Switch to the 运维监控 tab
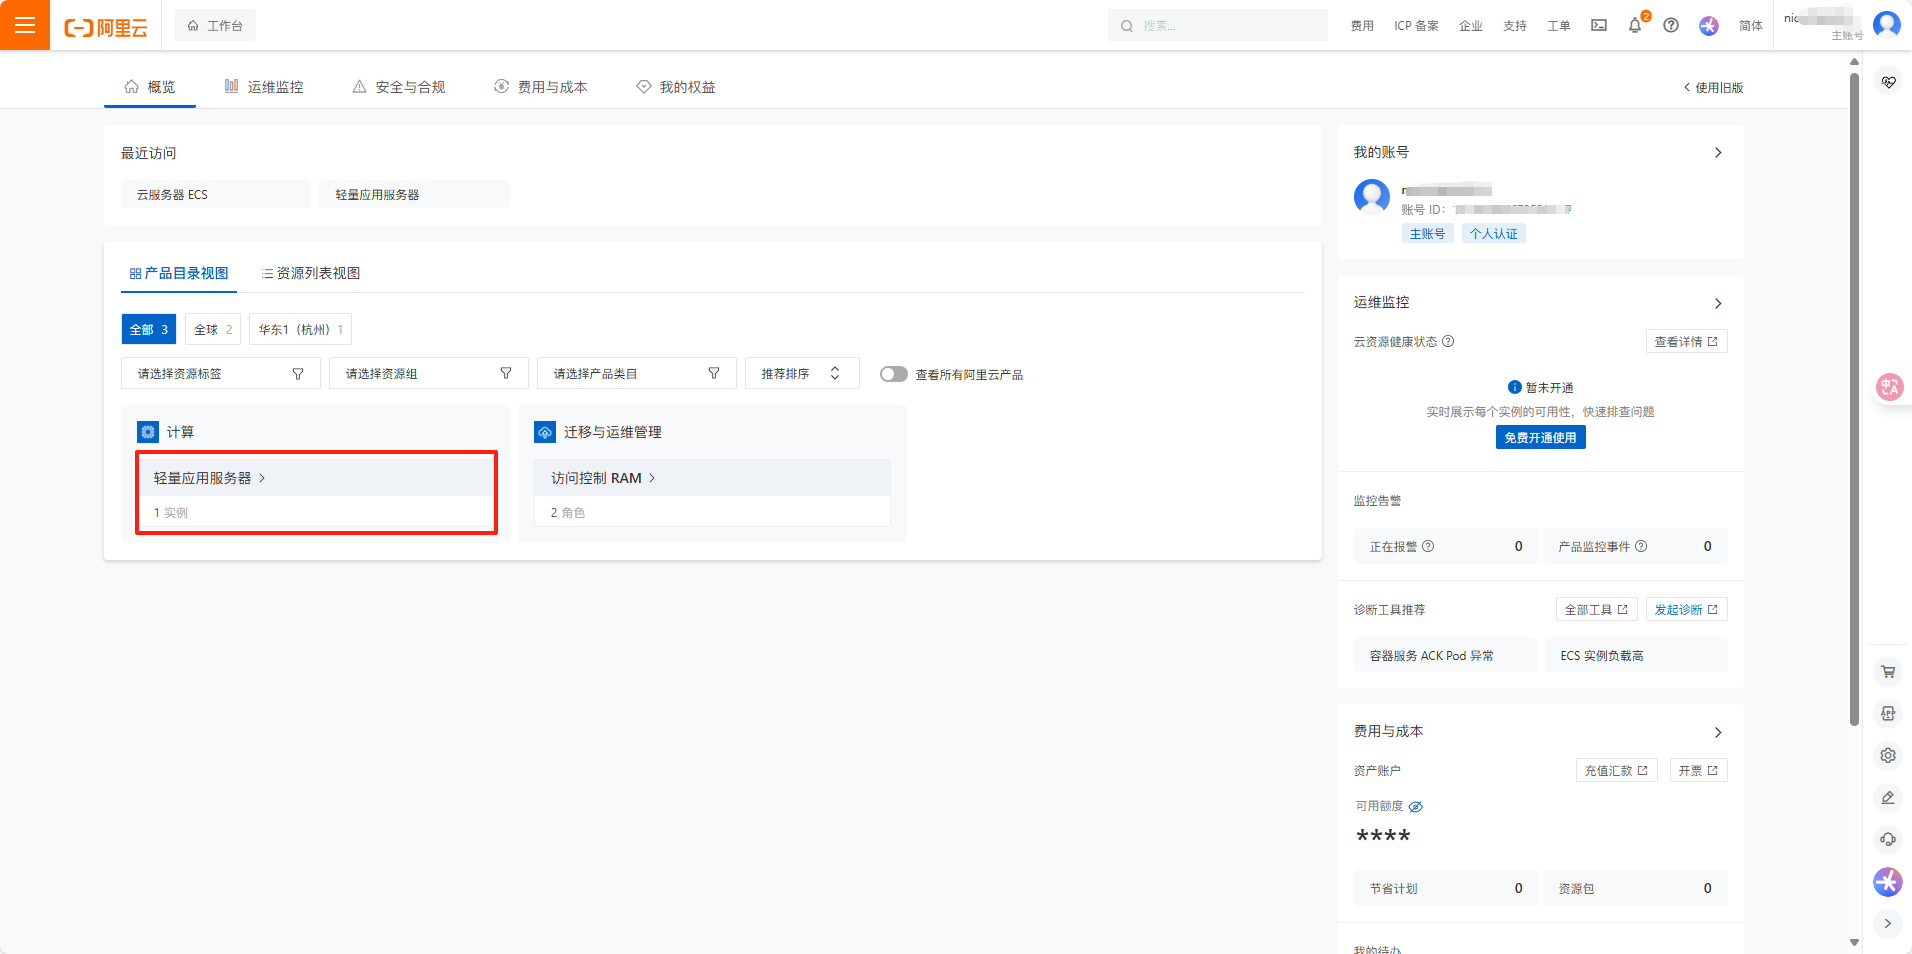Viewport: 1912px width, 954px height. (264, 87)
